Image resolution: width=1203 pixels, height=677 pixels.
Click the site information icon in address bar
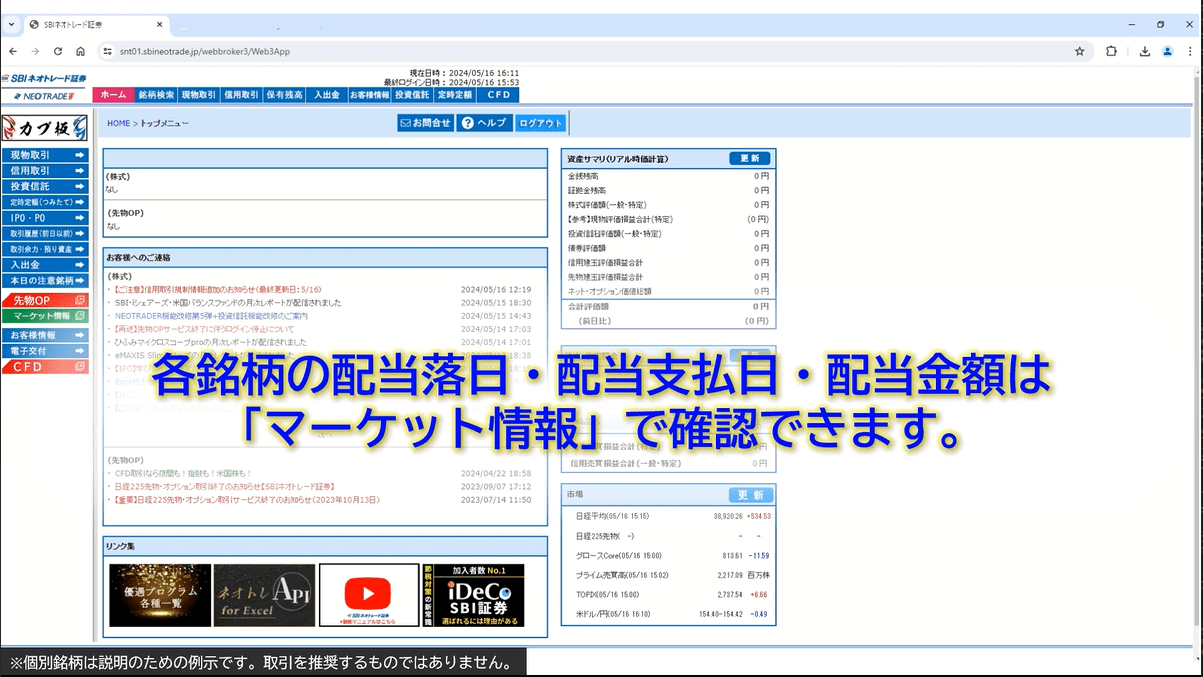(x=108, y=51)
